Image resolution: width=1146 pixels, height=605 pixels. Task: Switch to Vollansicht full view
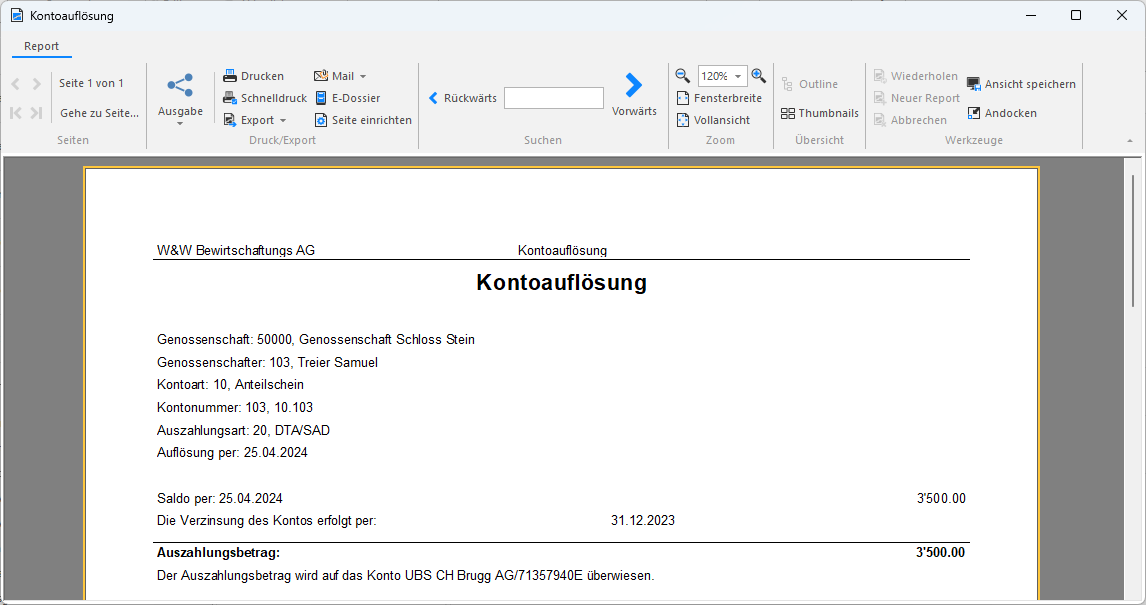click(x=713, y=120)
